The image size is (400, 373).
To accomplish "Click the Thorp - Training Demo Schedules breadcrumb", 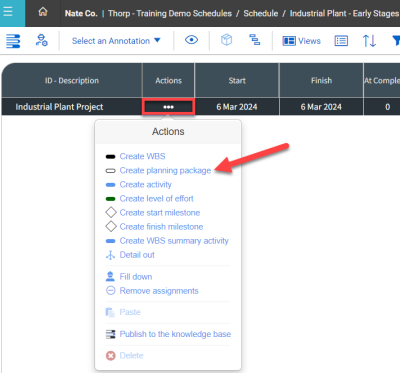I will pyautogui.click(x=170, y=13).
